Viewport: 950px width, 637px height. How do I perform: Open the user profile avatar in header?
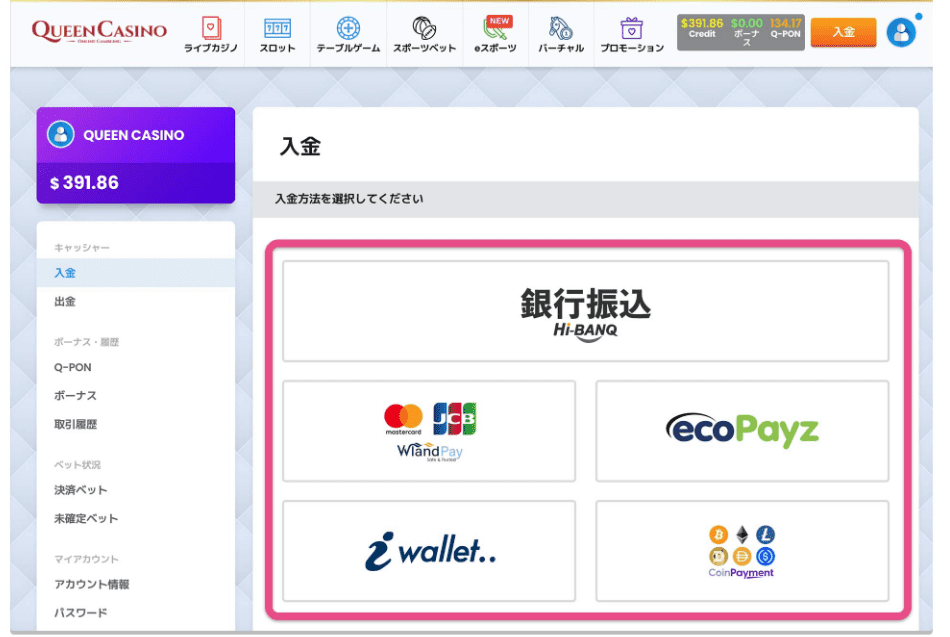[901, 32]
